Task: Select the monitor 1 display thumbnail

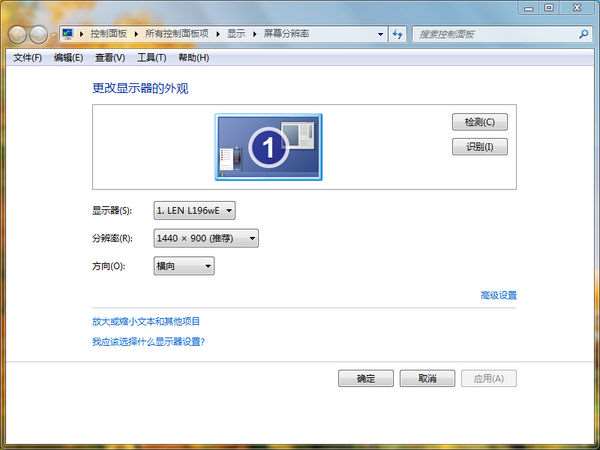Action: pos(269,147)
